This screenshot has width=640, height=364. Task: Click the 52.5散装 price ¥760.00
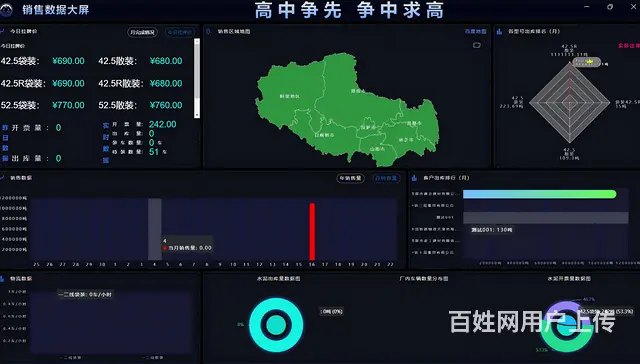click(x=166, y=105)
